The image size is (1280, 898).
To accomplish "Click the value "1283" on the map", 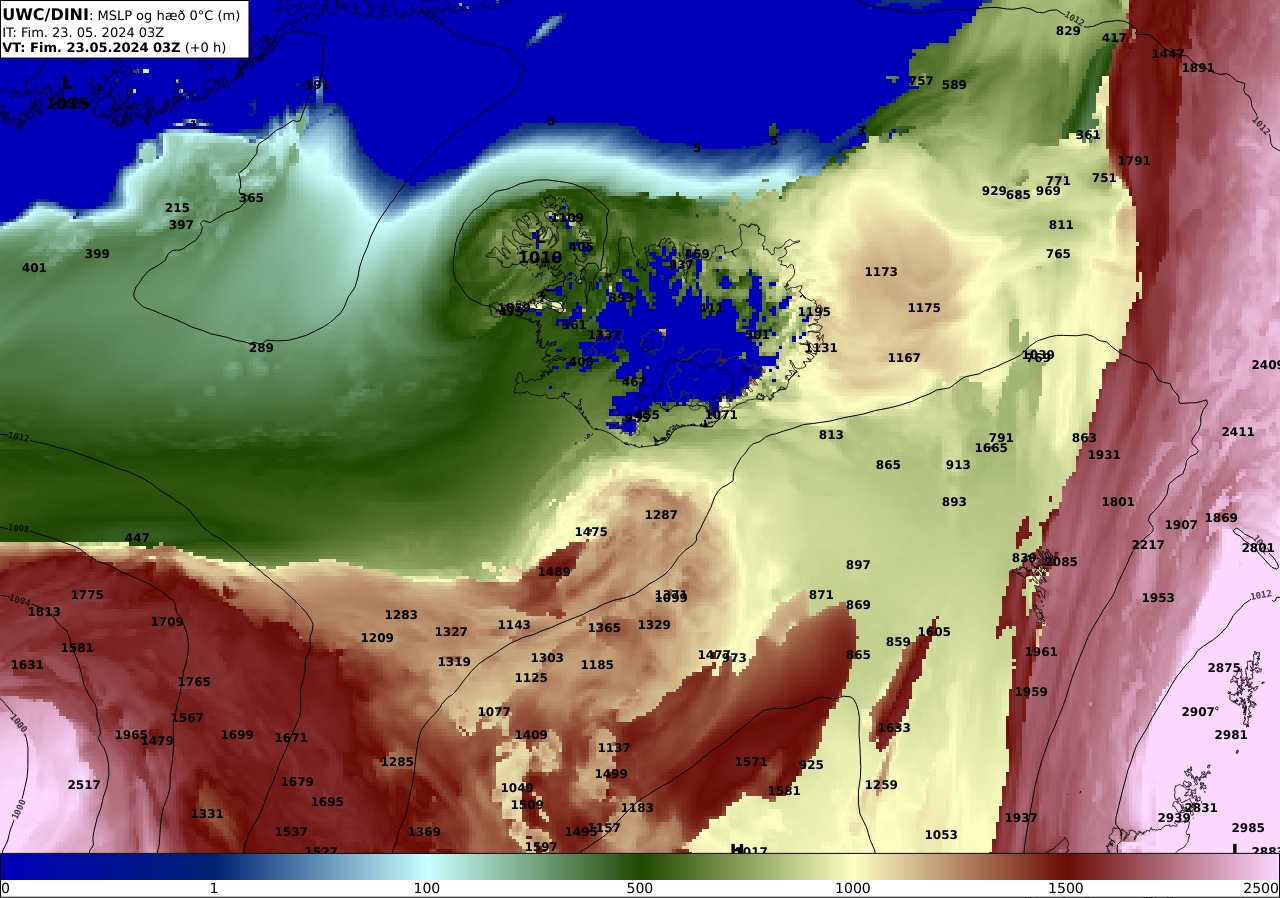I will [x=401, y=615].
